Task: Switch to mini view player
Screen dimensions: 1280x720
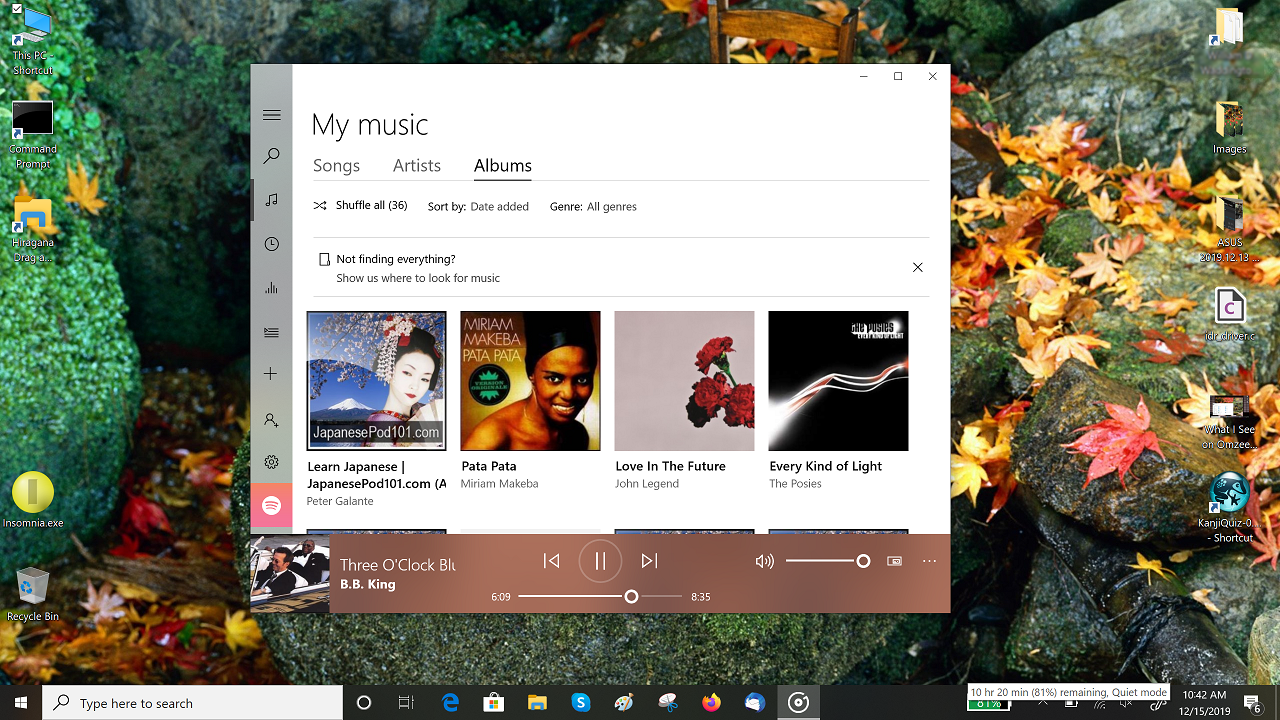Action: point(895,561)
